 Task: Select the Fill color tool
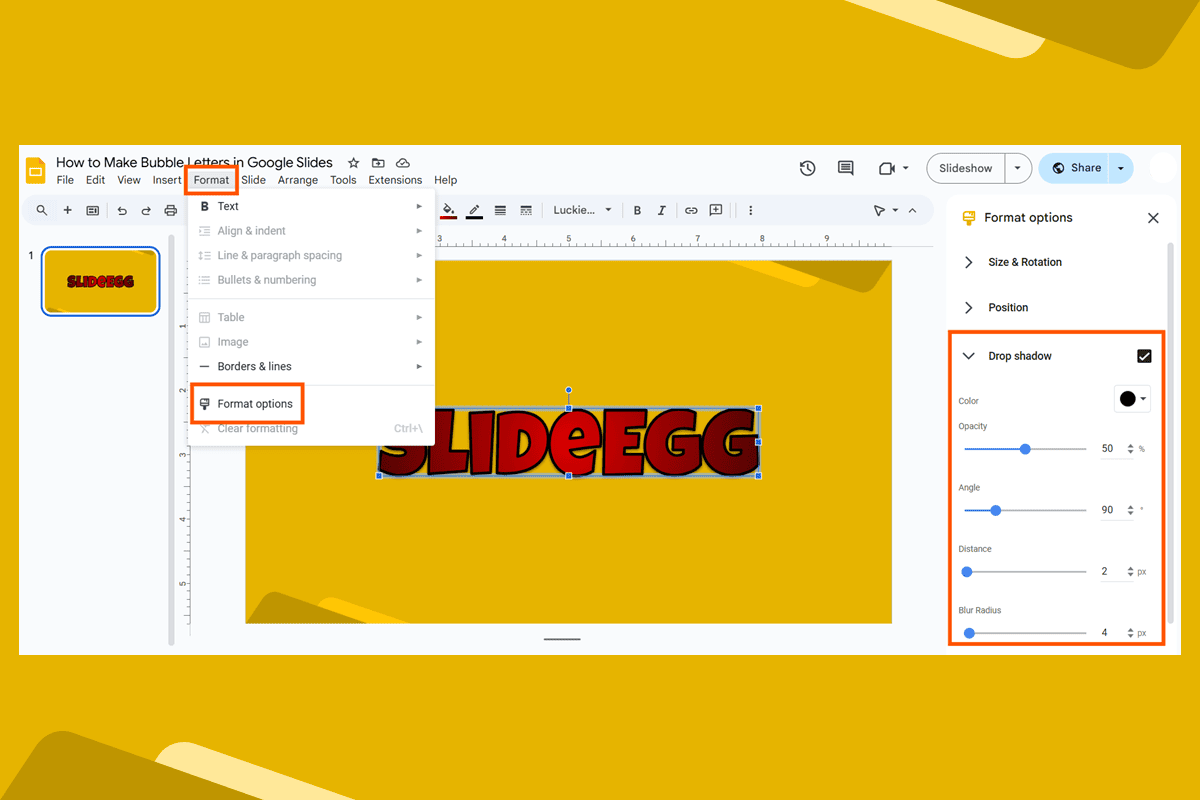448,210
